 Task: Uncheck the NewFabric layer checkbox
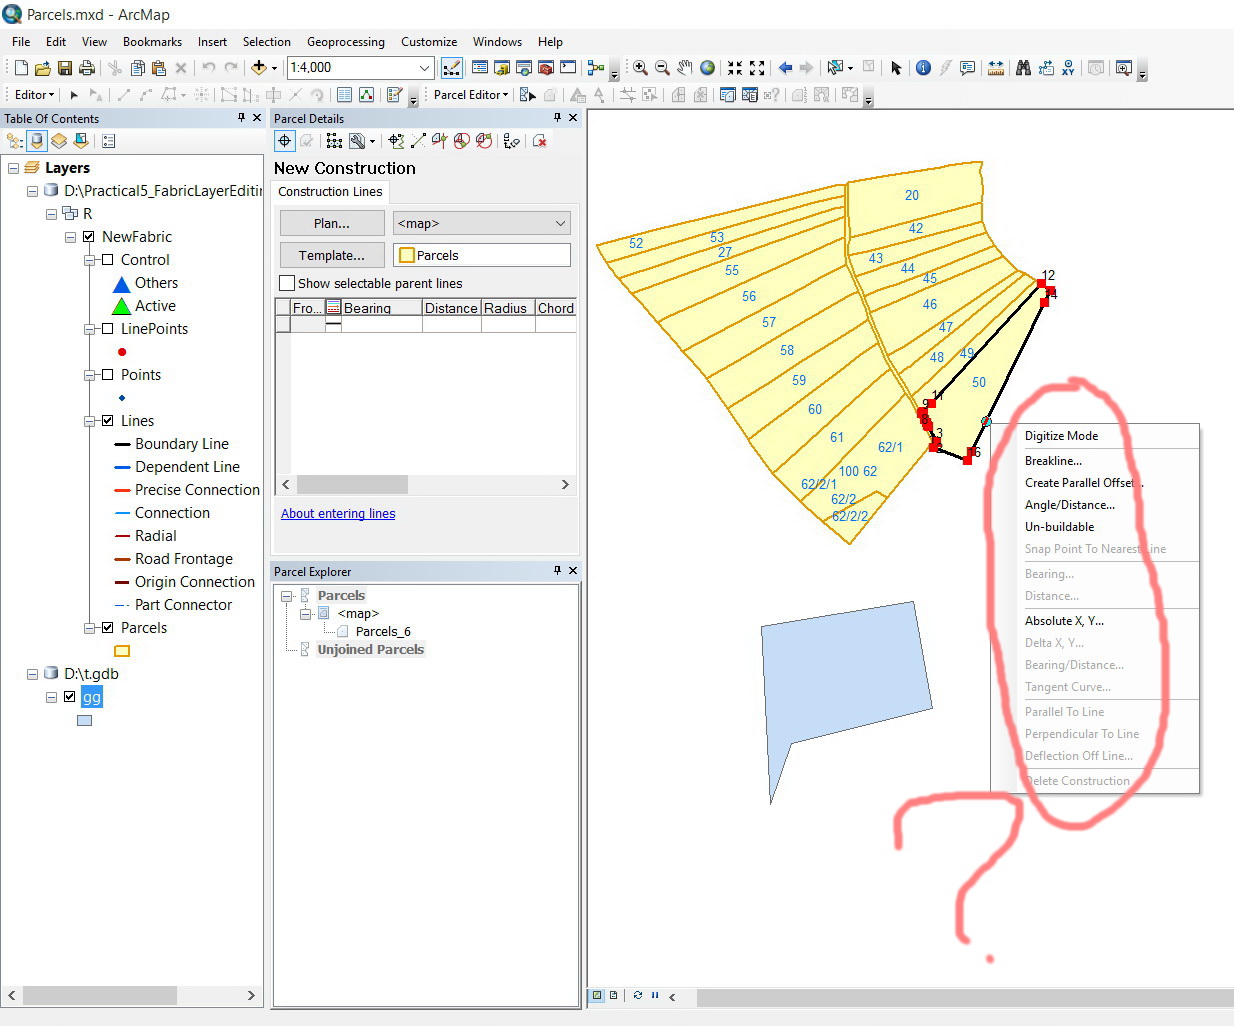[x=89, y=237]
